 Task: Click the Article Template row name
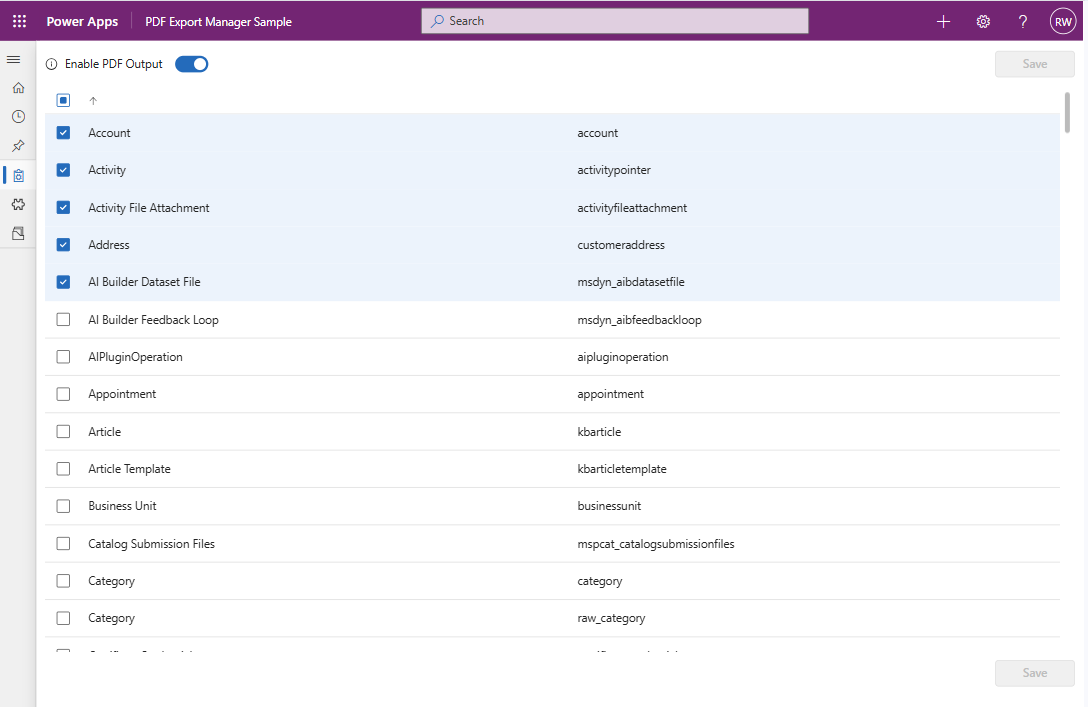[x=129, y=469]
